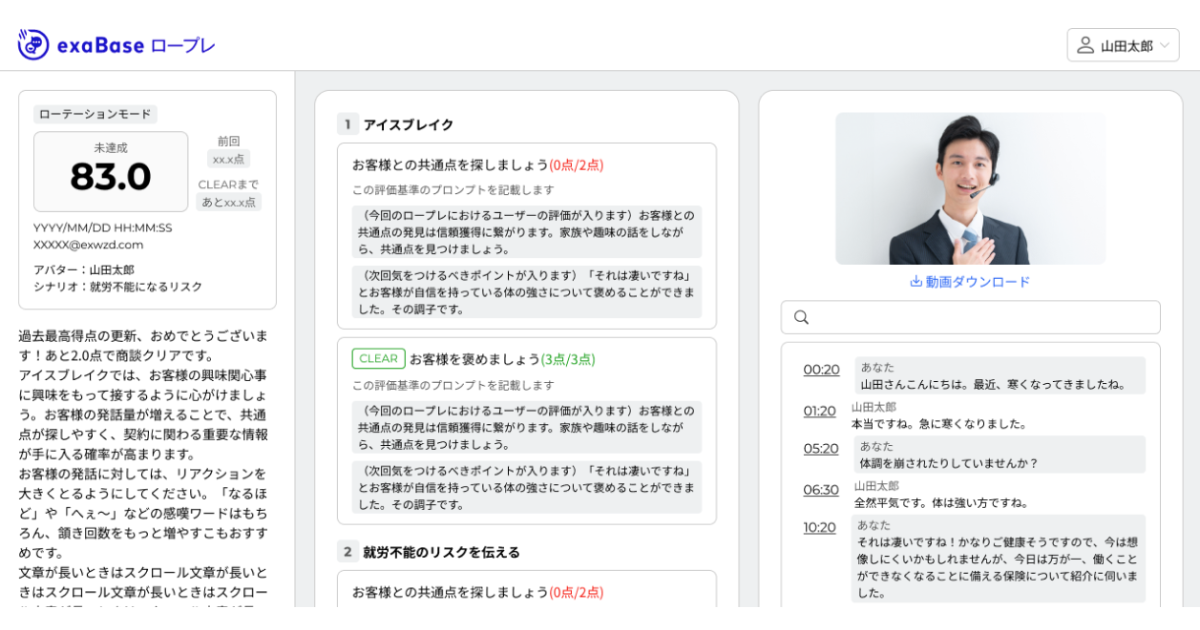
Task: Jump to timestamp 05:20 in transcript
Action: tap(821, 449)
